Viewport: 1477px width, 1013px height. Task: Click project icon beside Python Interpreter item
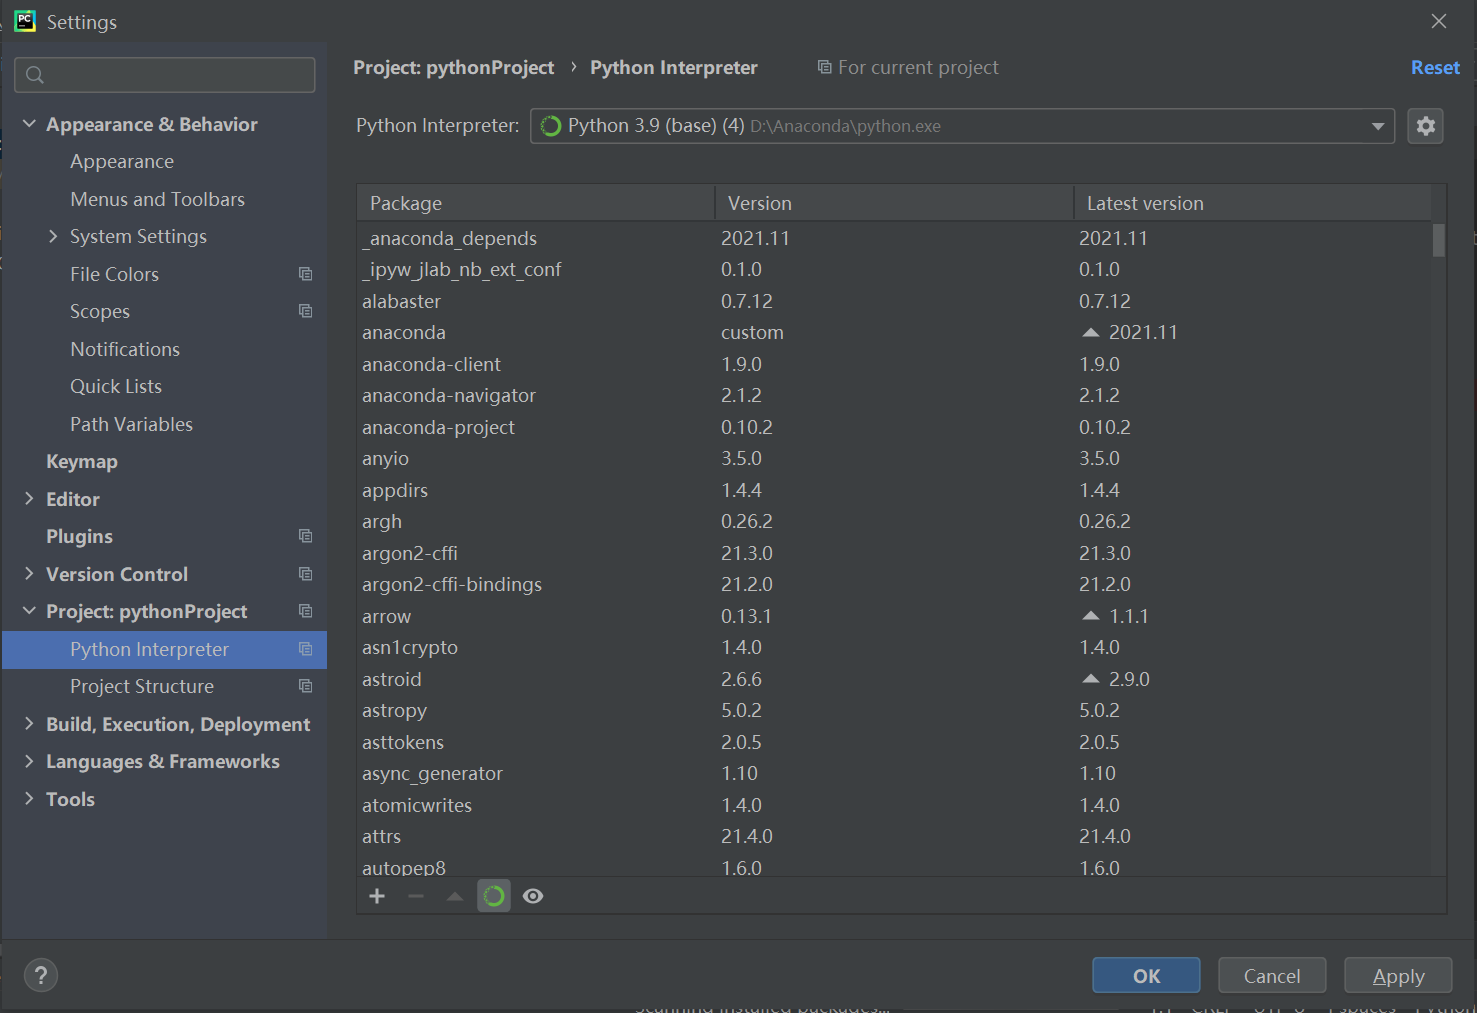click(x=306, y=649)
